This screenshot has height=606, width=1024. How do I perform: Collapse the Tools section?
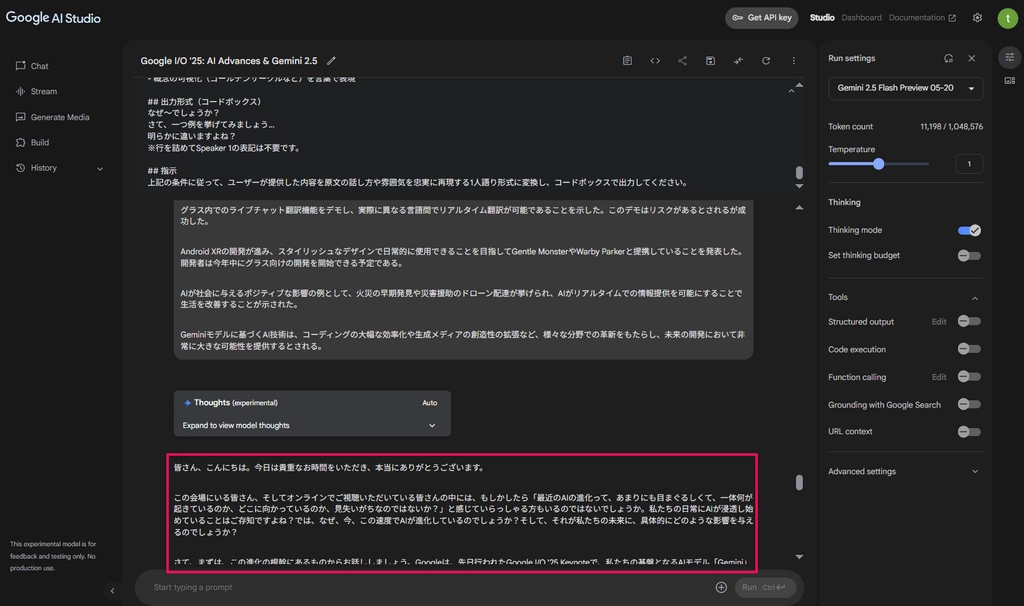pyautogui.click(x=974, y=298)
